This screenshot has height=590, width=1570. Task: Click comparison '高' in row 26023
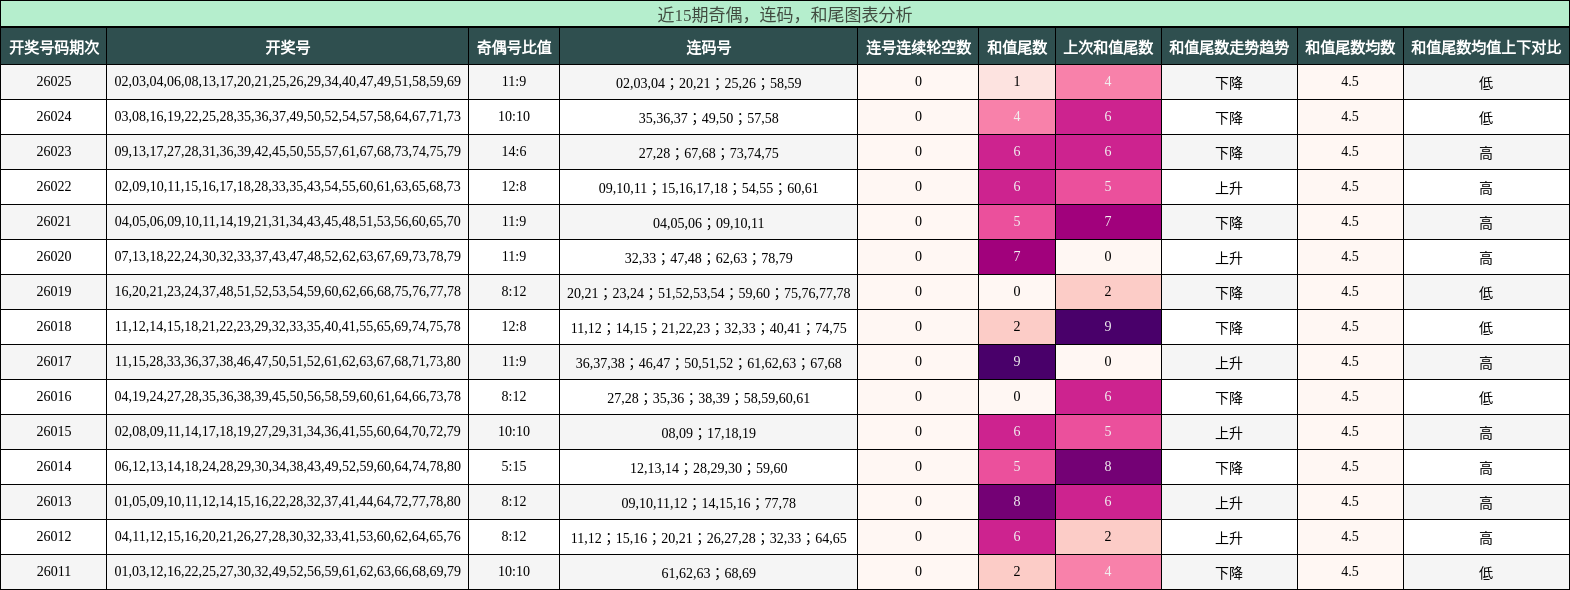click(x=1486, y=153)
